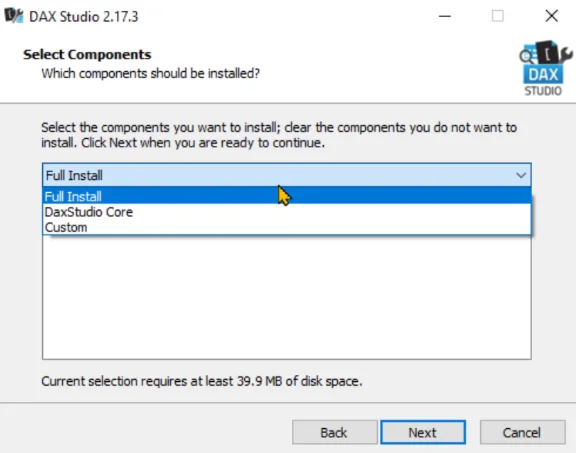This screenshot has width=576, height=453.
Task: Click the component selection instruction paragraph
Action: coord(279,135)
